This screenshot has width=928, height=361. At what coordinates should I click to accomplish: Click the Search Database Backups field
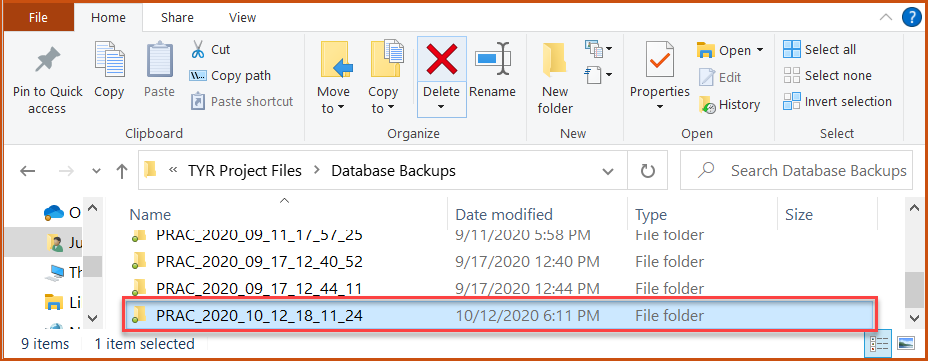[796, 171]
